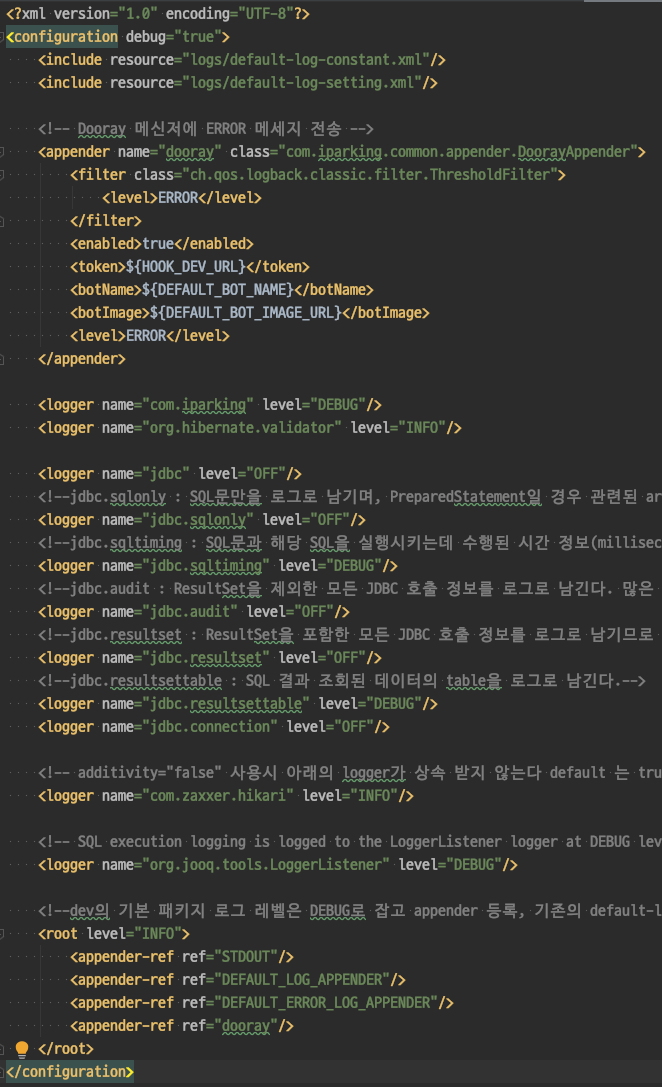Click the closing </root> tag
The height and width of the screenshot is (1087, 662).
(x=66, y=1048)
